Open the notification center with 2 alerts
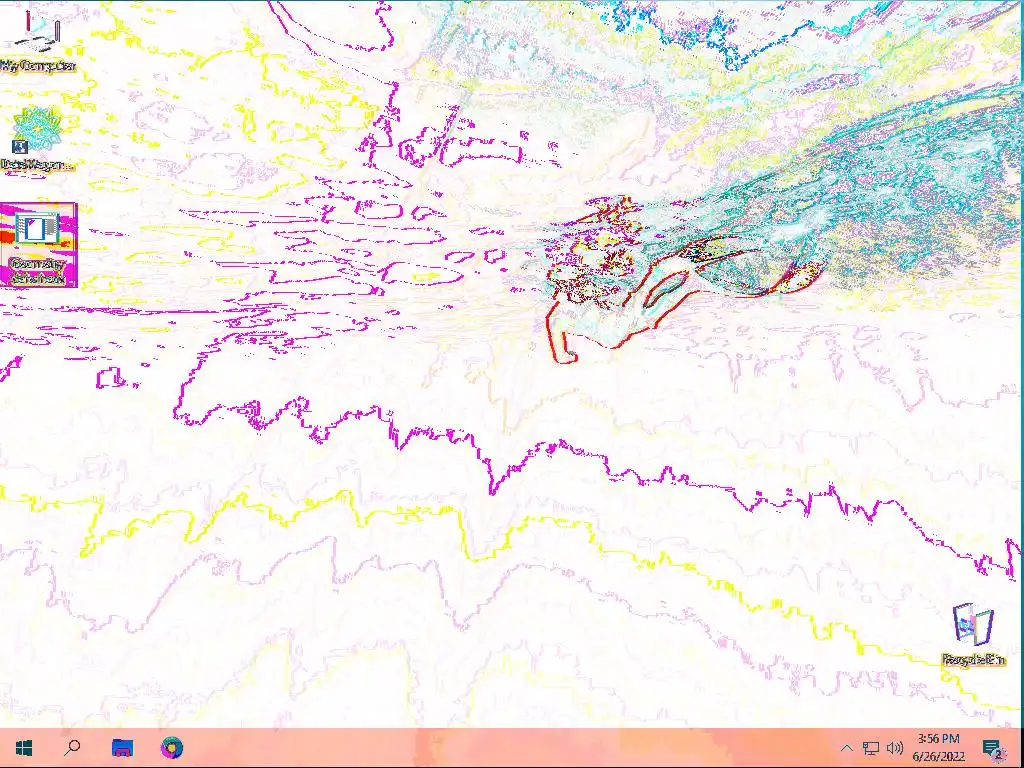Viewport: 1024px width, 768px height. tap(993, 748)
